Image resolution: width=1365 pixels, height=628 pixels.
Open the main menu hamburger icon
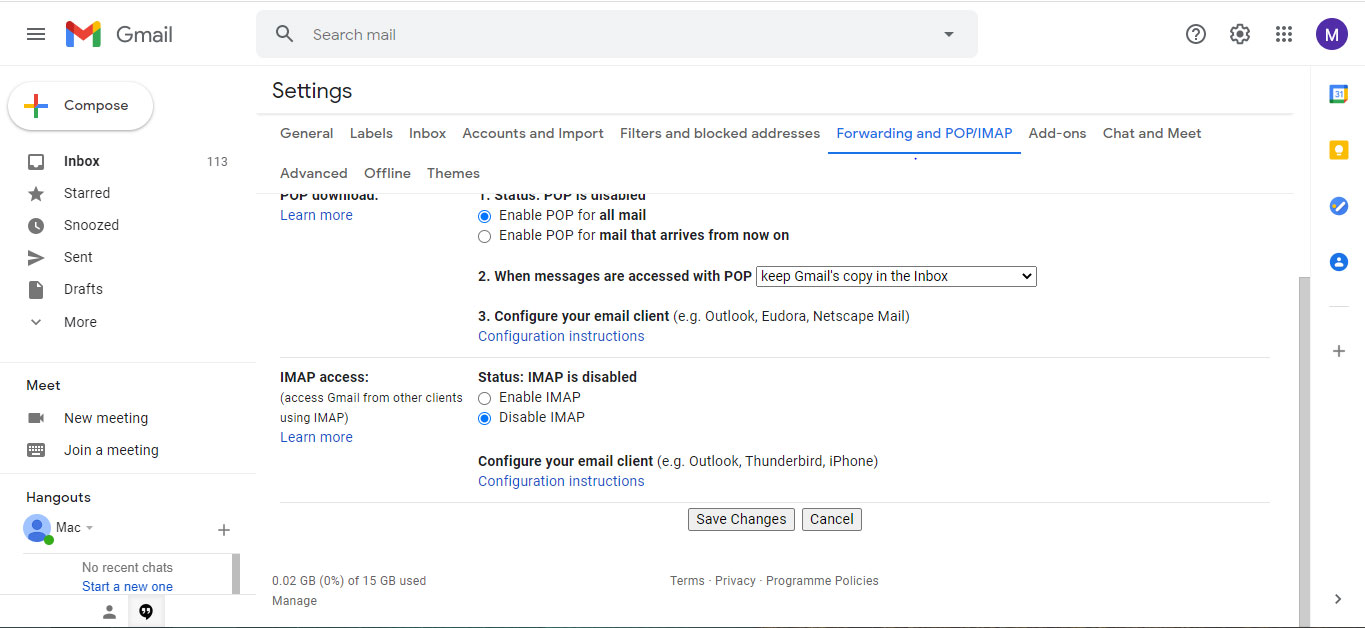[36, 34]
